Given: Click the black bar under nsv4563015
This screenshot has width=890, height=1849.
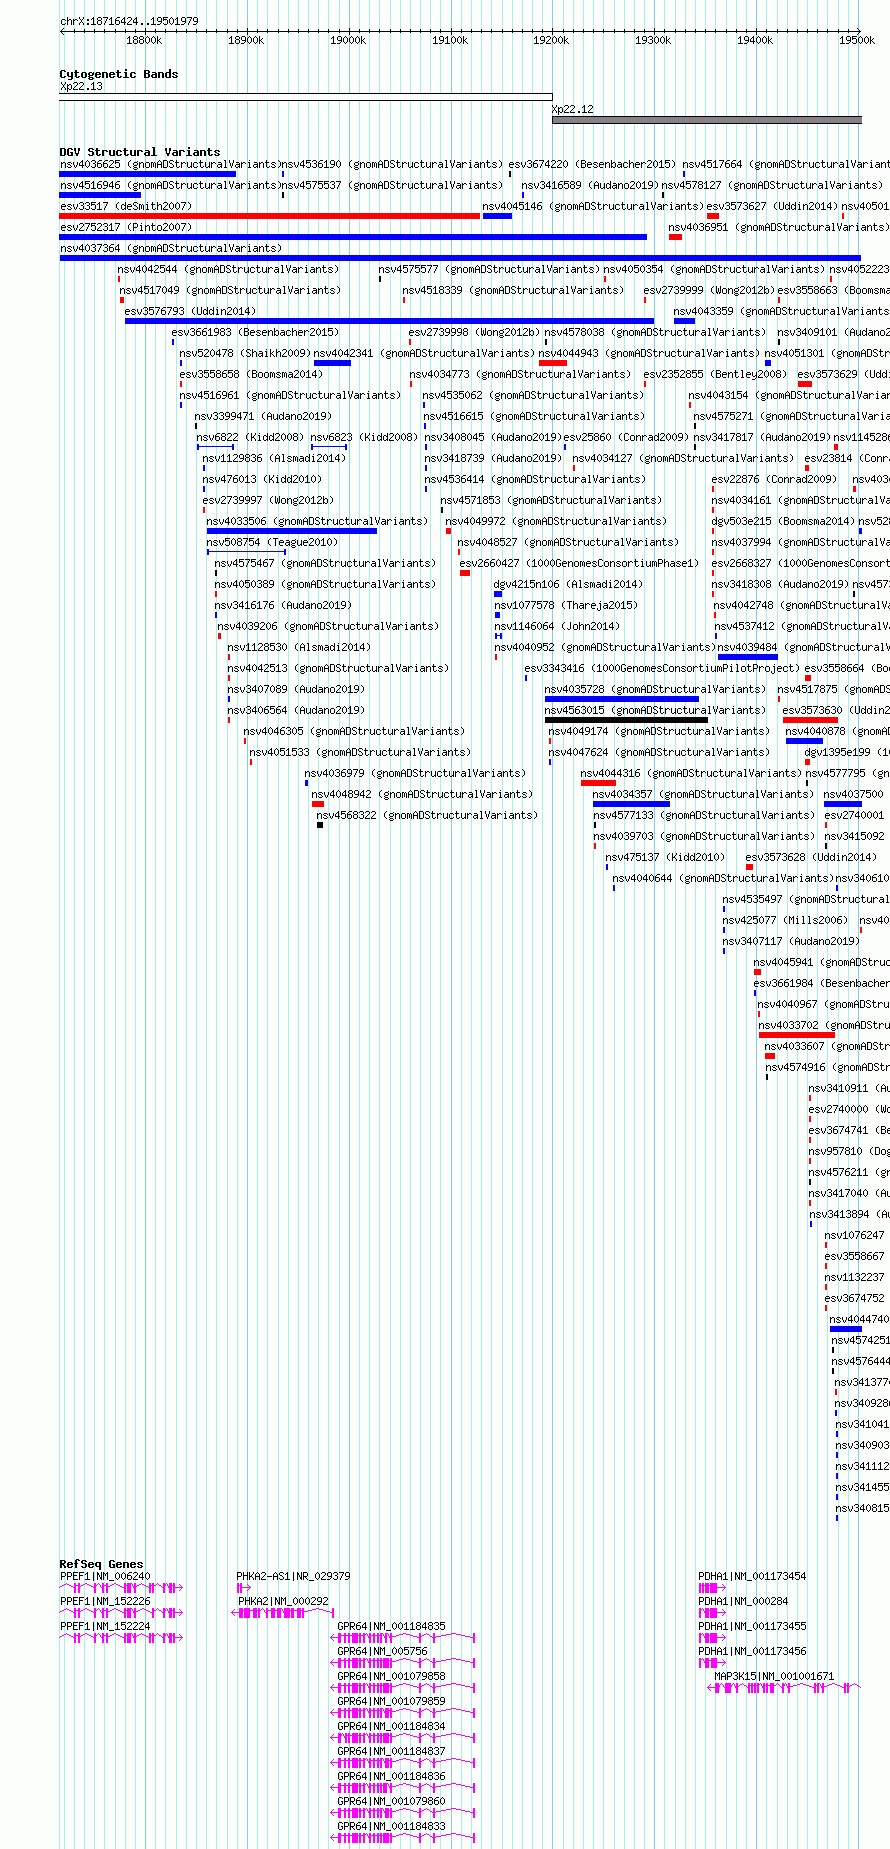Looking at the screenshot, I should click(626, 720).
